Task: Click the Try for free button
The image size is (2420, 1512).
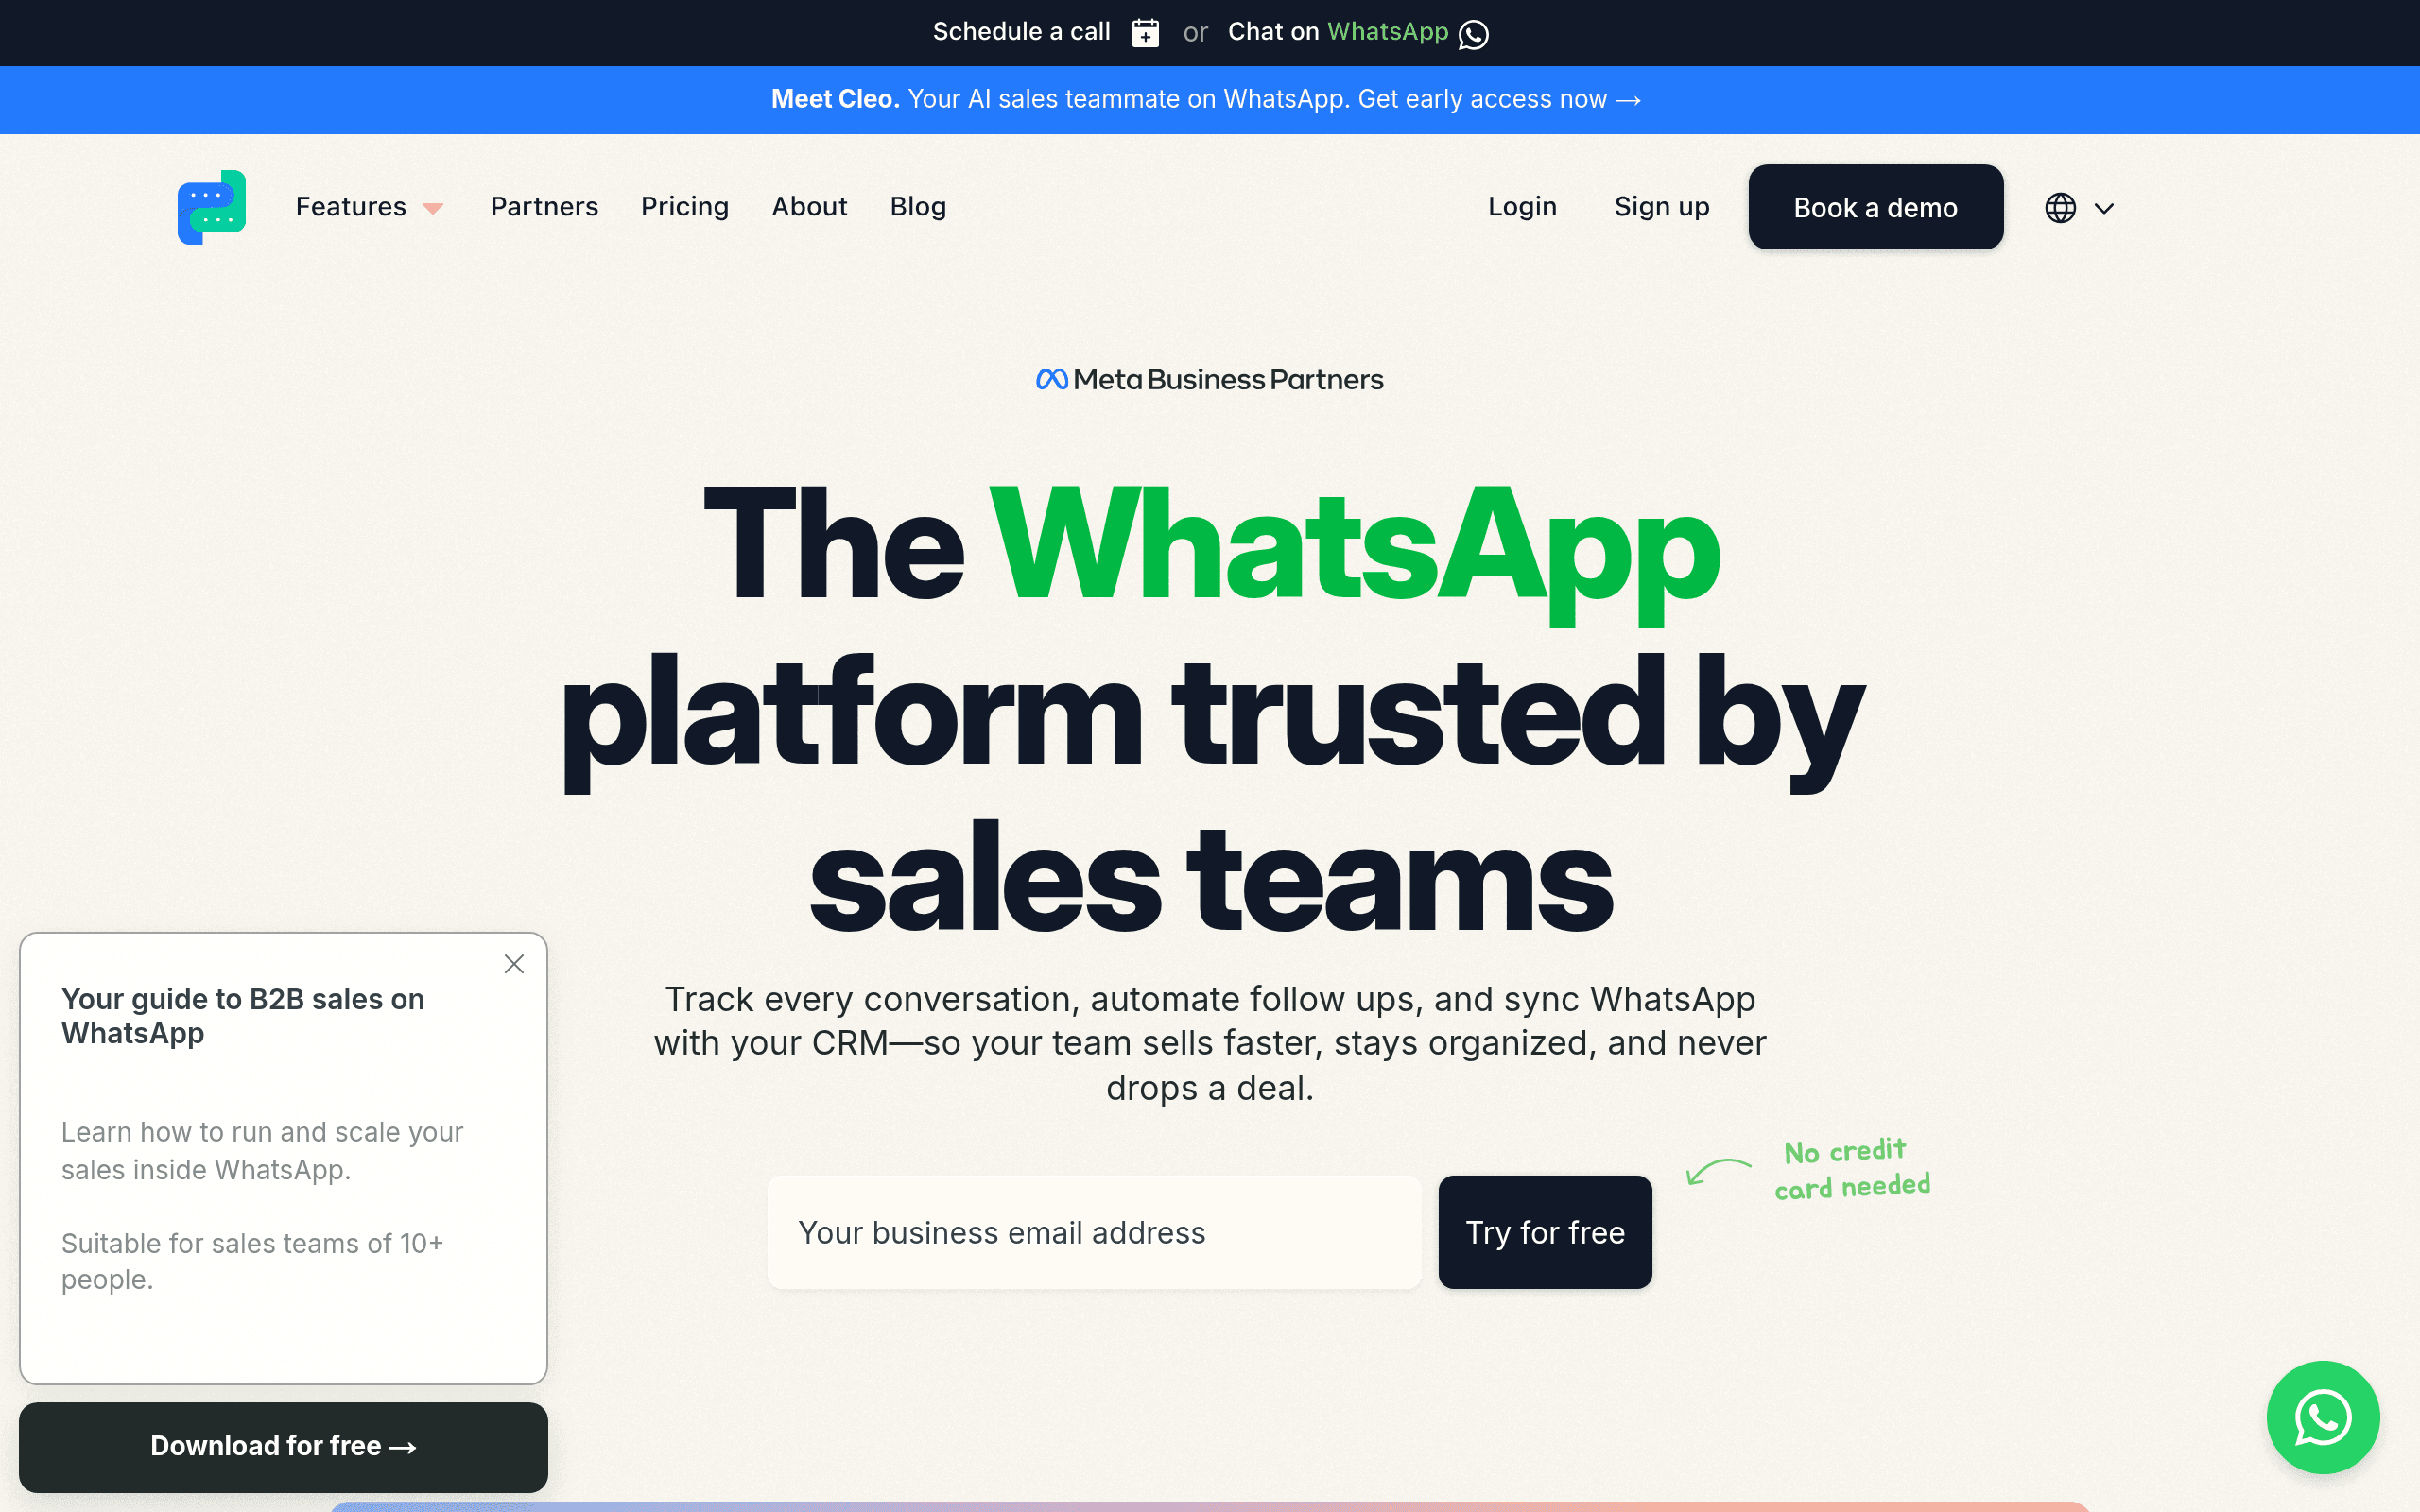Action: (1545, 1232)
